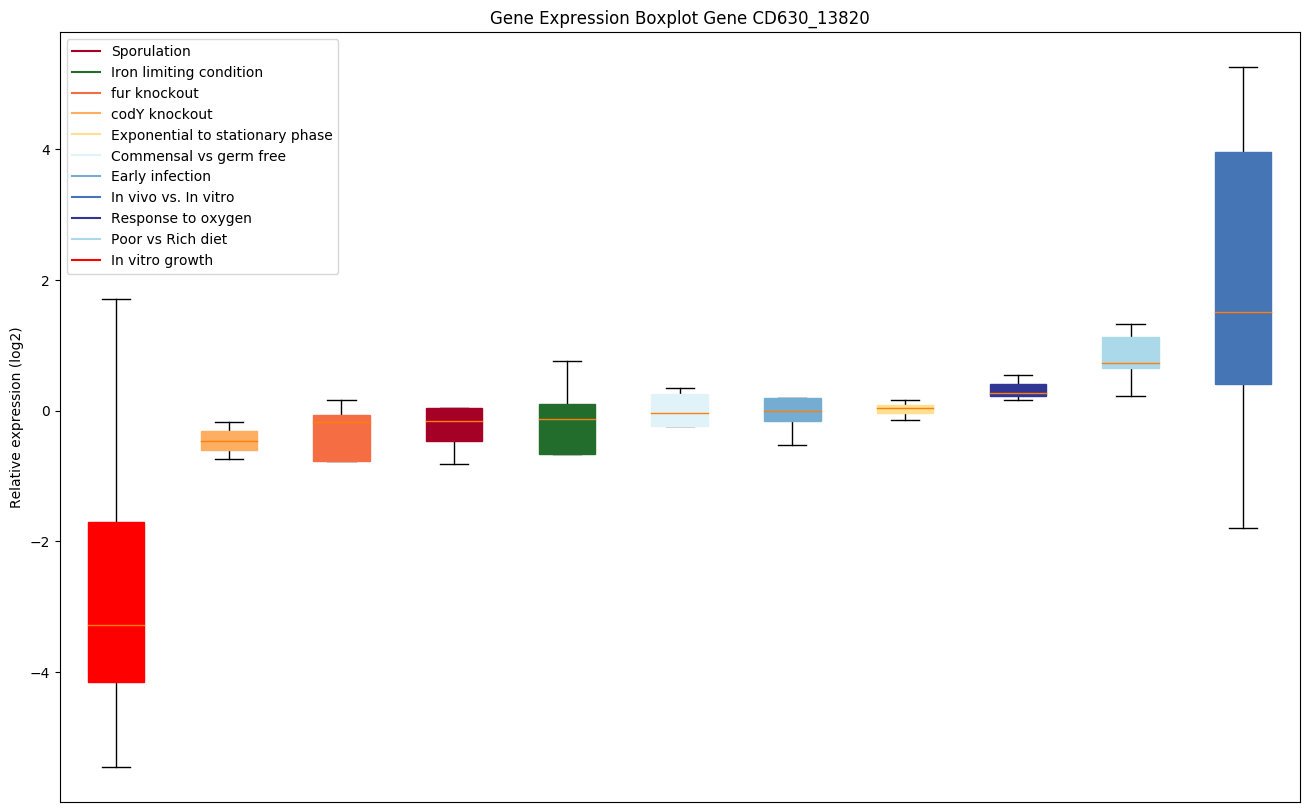Select the navy Response to oxygen box
This screenshot has width=1309, height=812.
click(x=1018, y=389)
